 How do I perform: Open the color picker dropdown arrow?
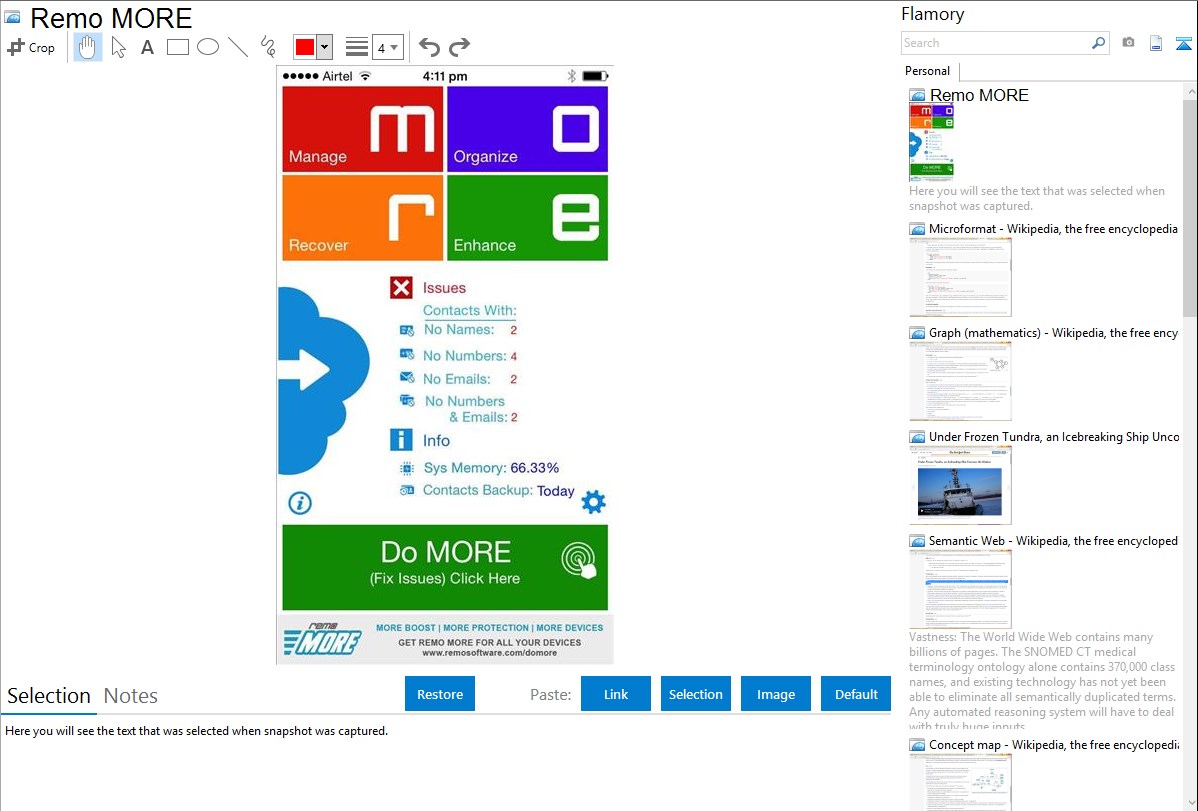pyautogui.click(x=324, y=47)
